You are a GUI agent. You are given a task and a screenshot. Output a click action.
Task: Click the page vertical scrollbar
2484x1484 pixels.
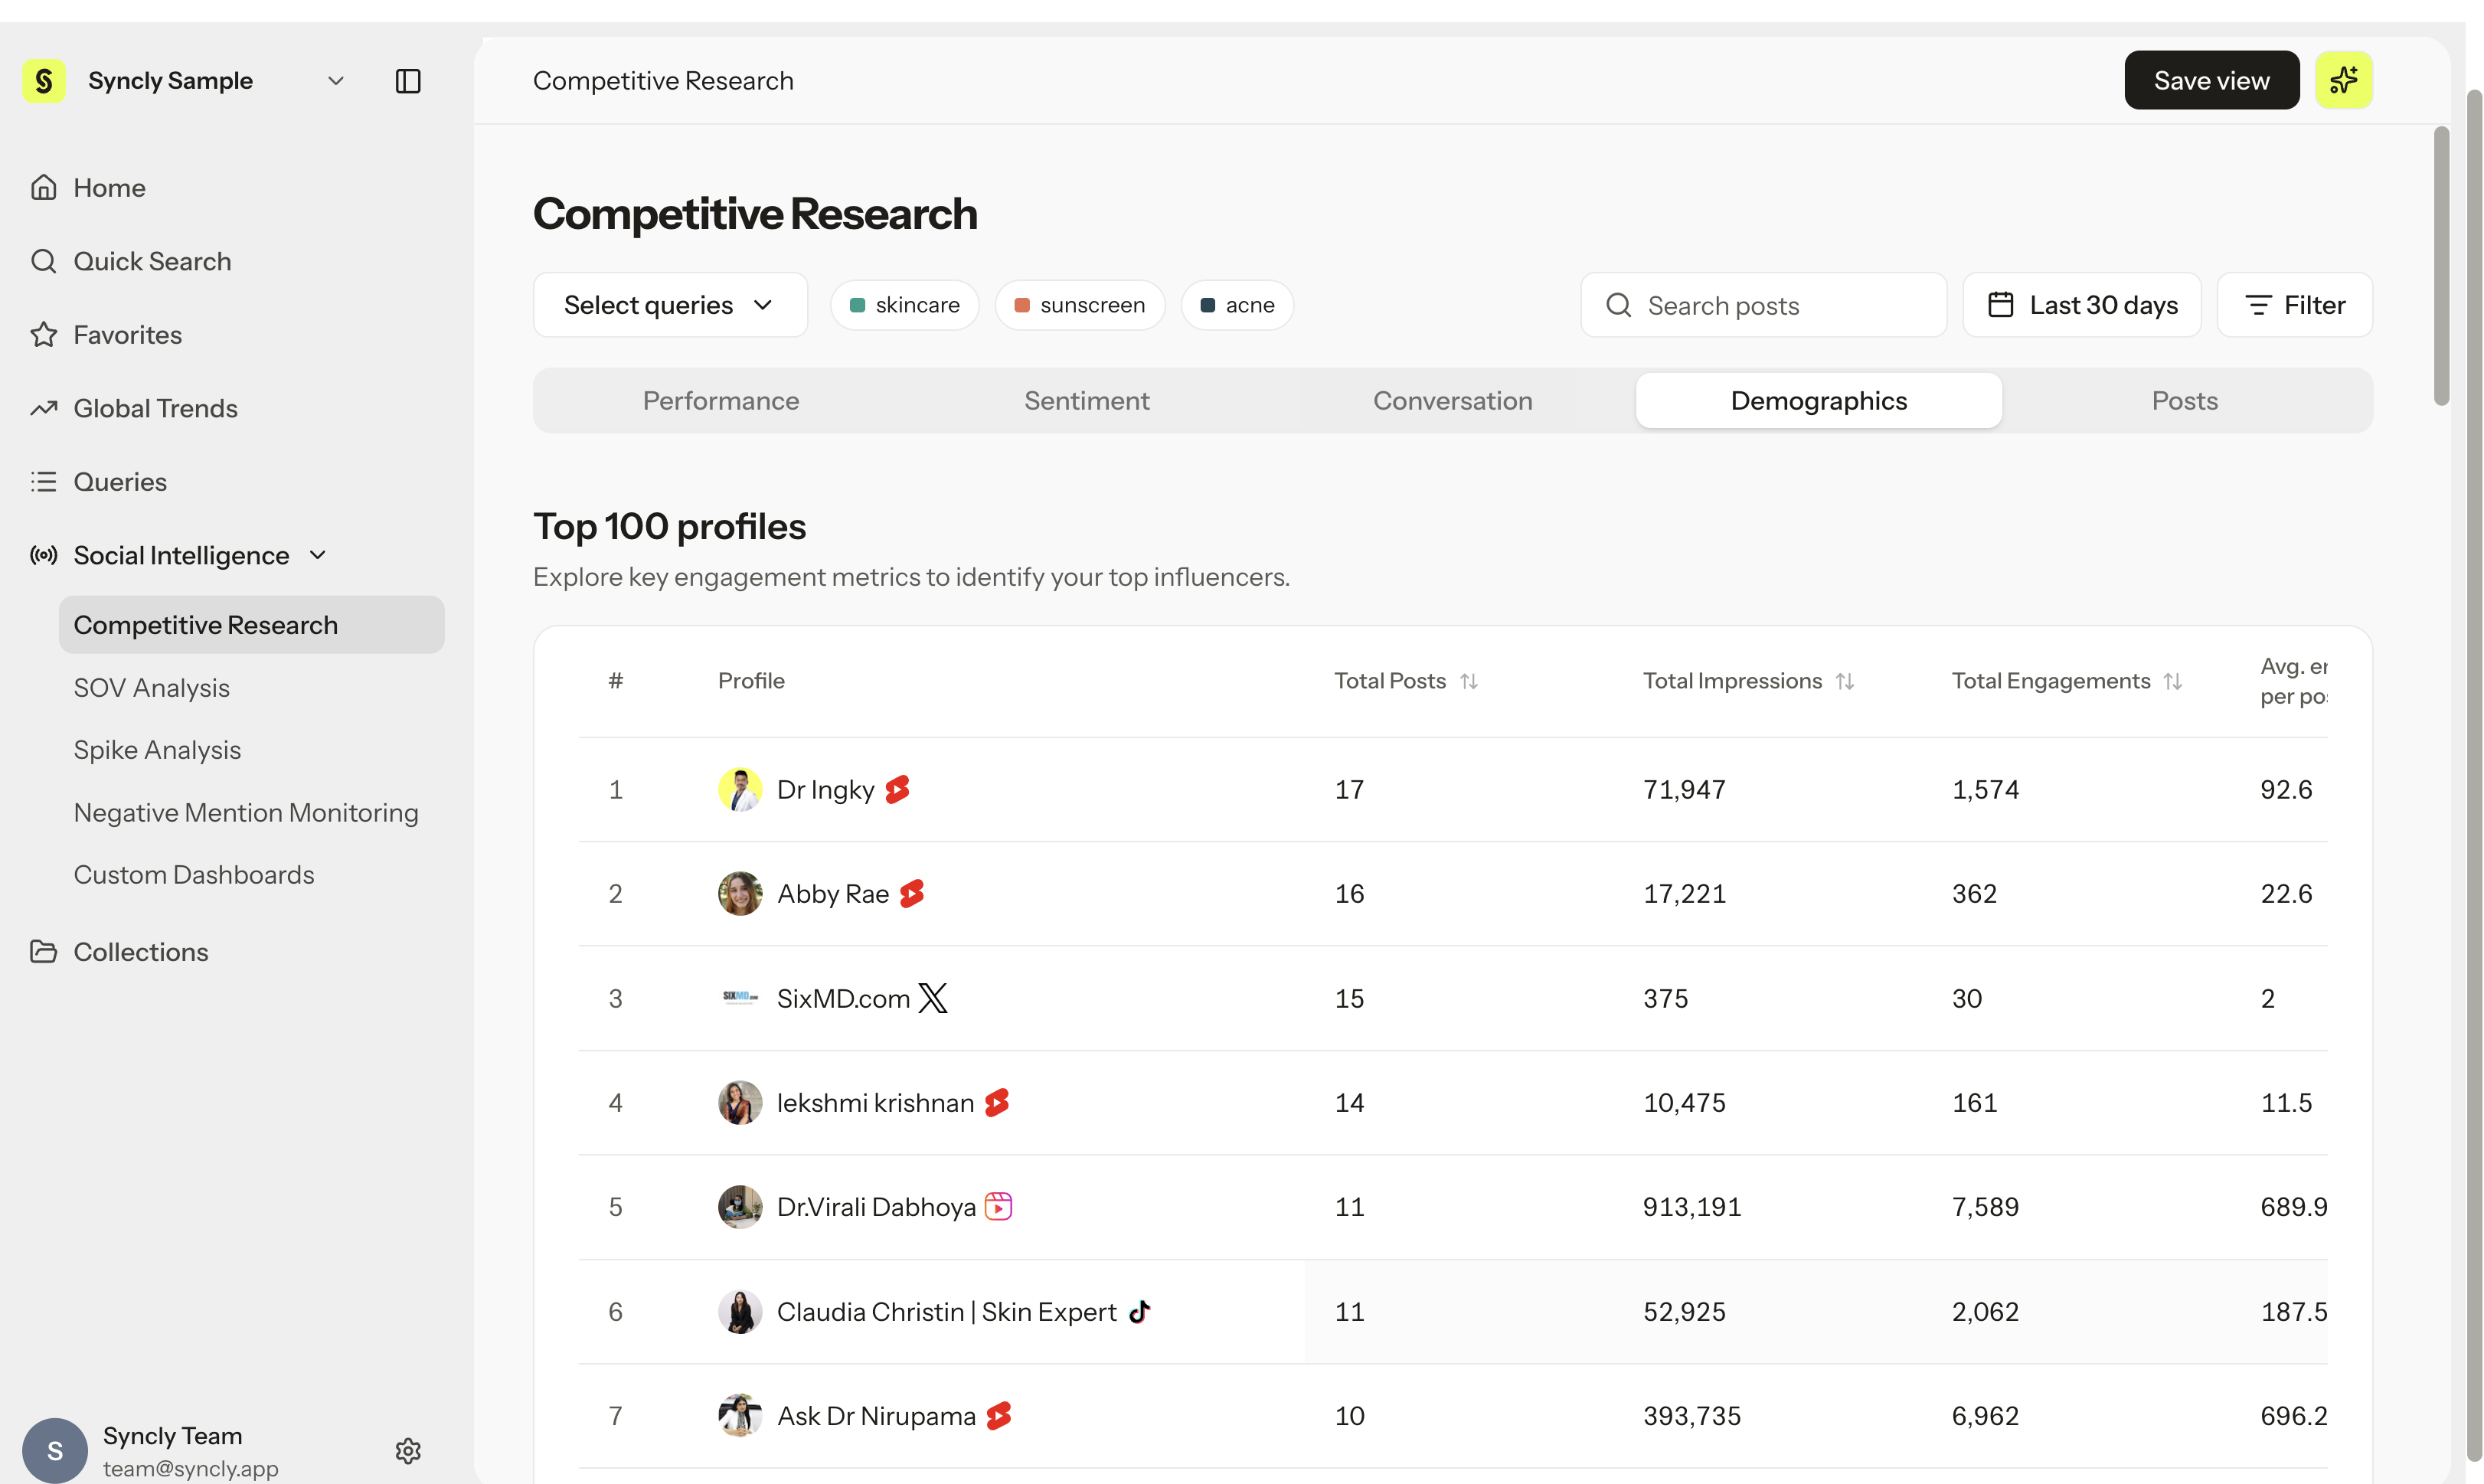(x=2441, y=266)
